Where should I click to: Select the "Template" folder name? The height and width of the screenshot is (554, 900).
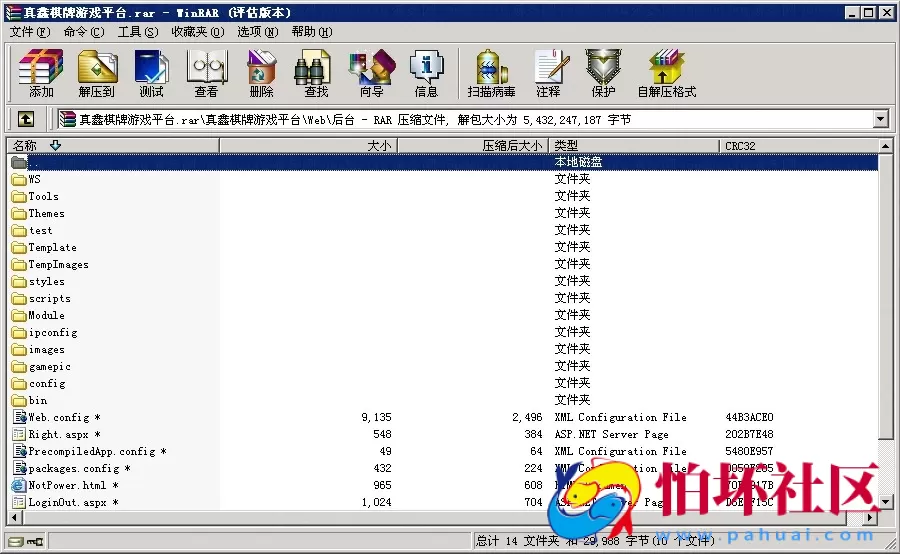pyautogui.click(x=52, y=247)
